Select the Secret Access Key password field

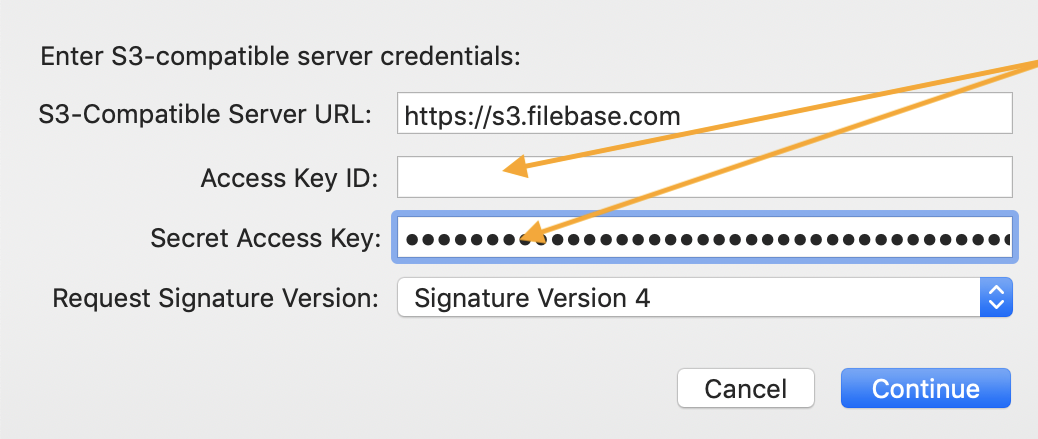(704, 237)
